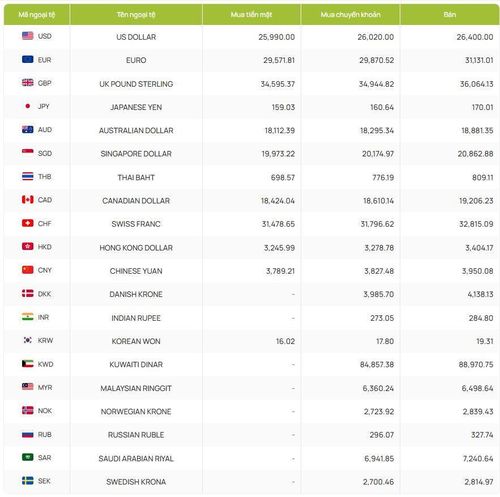This screenshot has height=497, width=500.
Task: Click the Japanese flag icon beside JPY
Action: coord(28,106)
